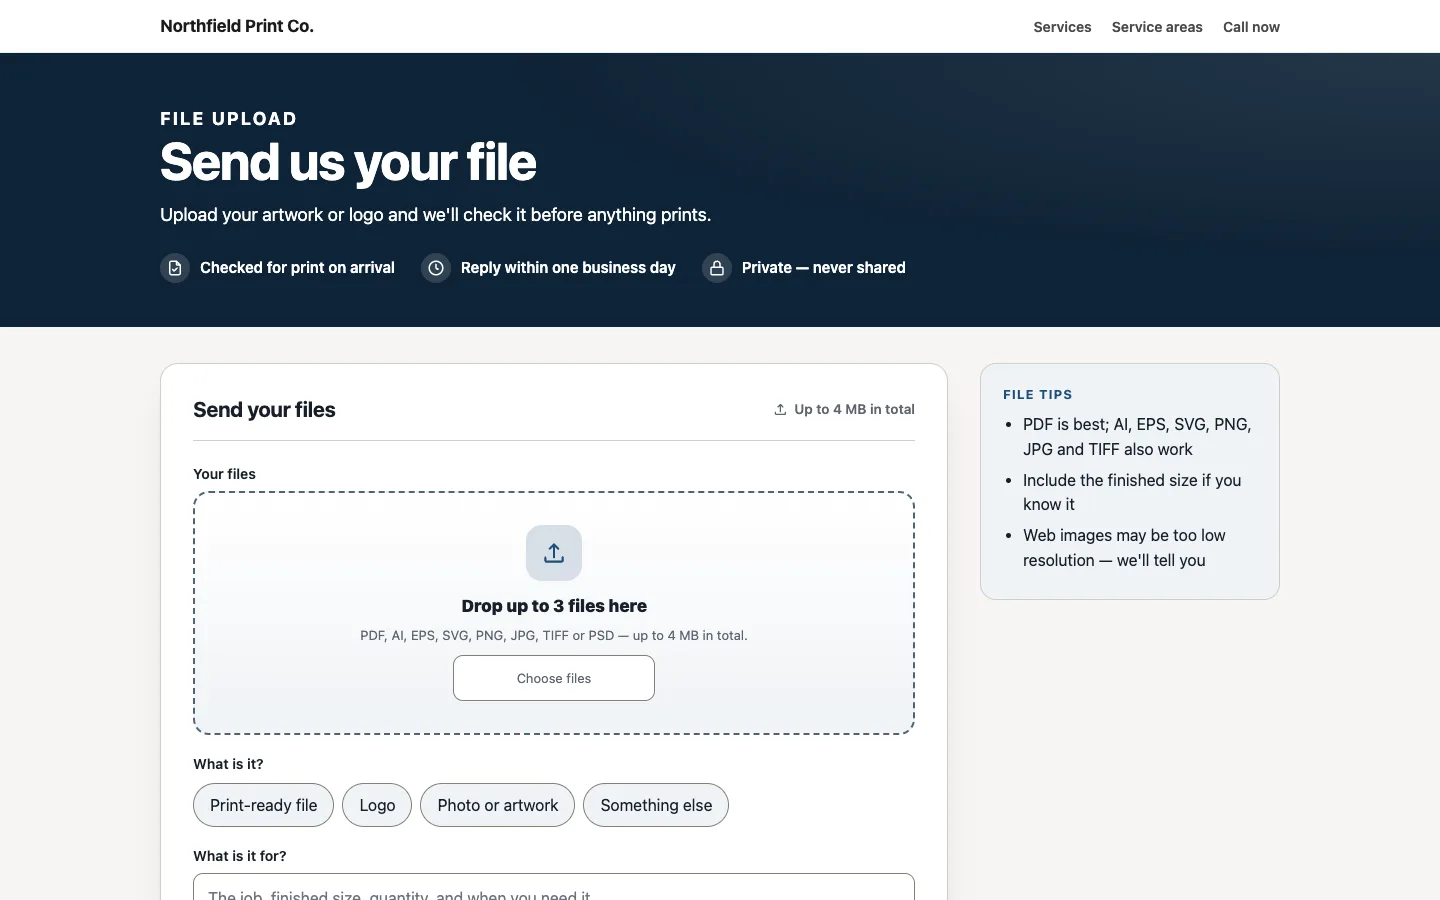
Task: Pick the Something else option
Action: click(x=656, y=805)
